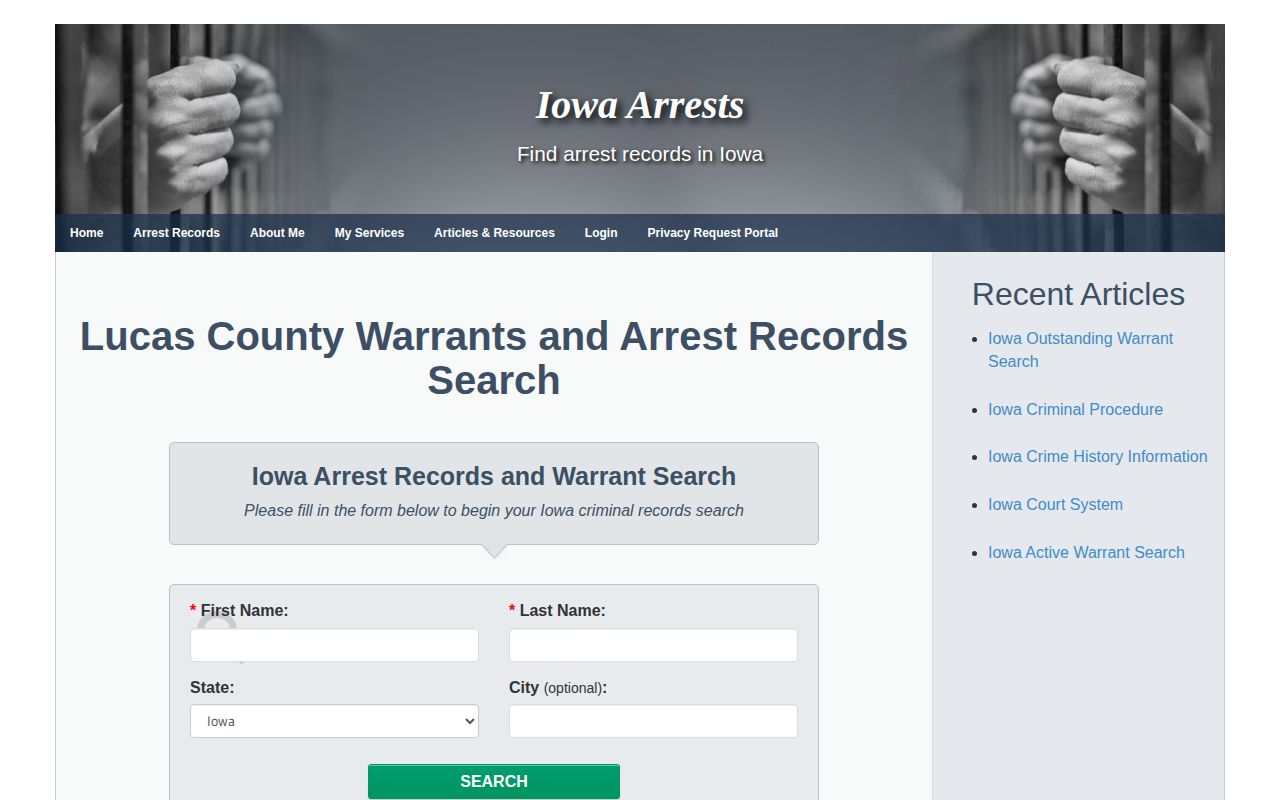Open the Login page link
Viewport: 1280px width, 800px height.
(x=601, y=233)
